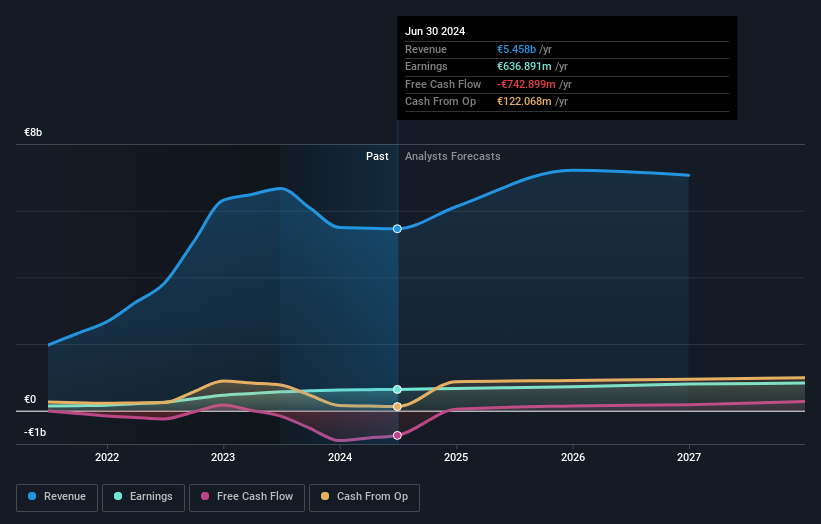Screen dimensions: 821x524
Task: Select the 2023 x-axis label
Action: tap(223, 458)
